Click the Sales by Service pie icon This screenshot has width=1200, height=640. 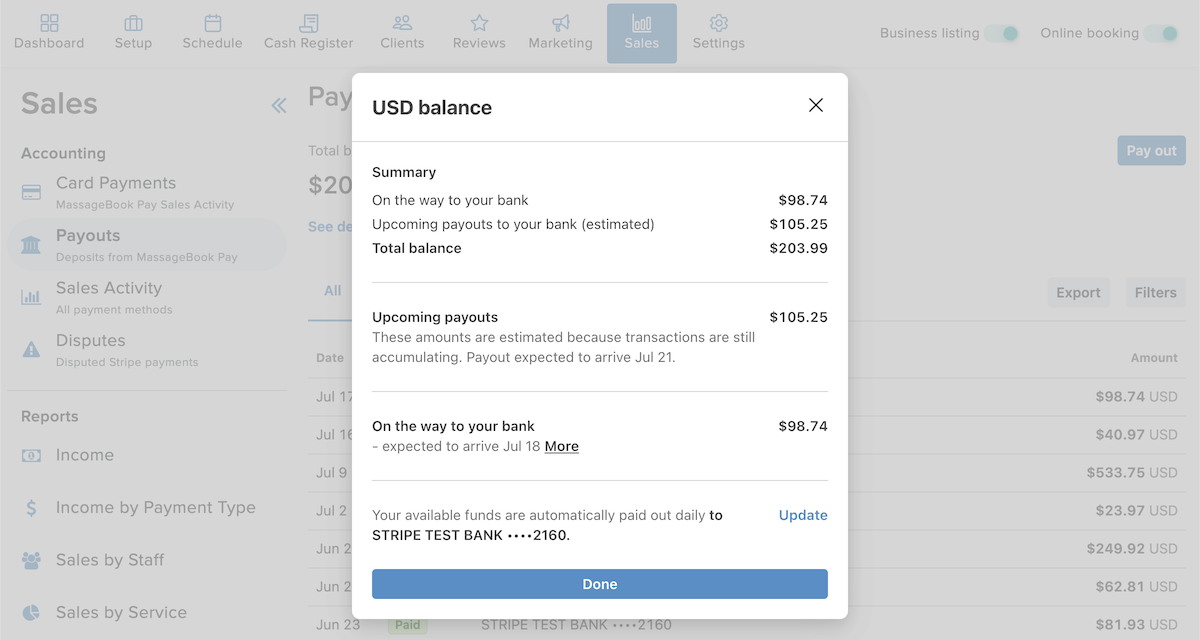pos(31,612)
